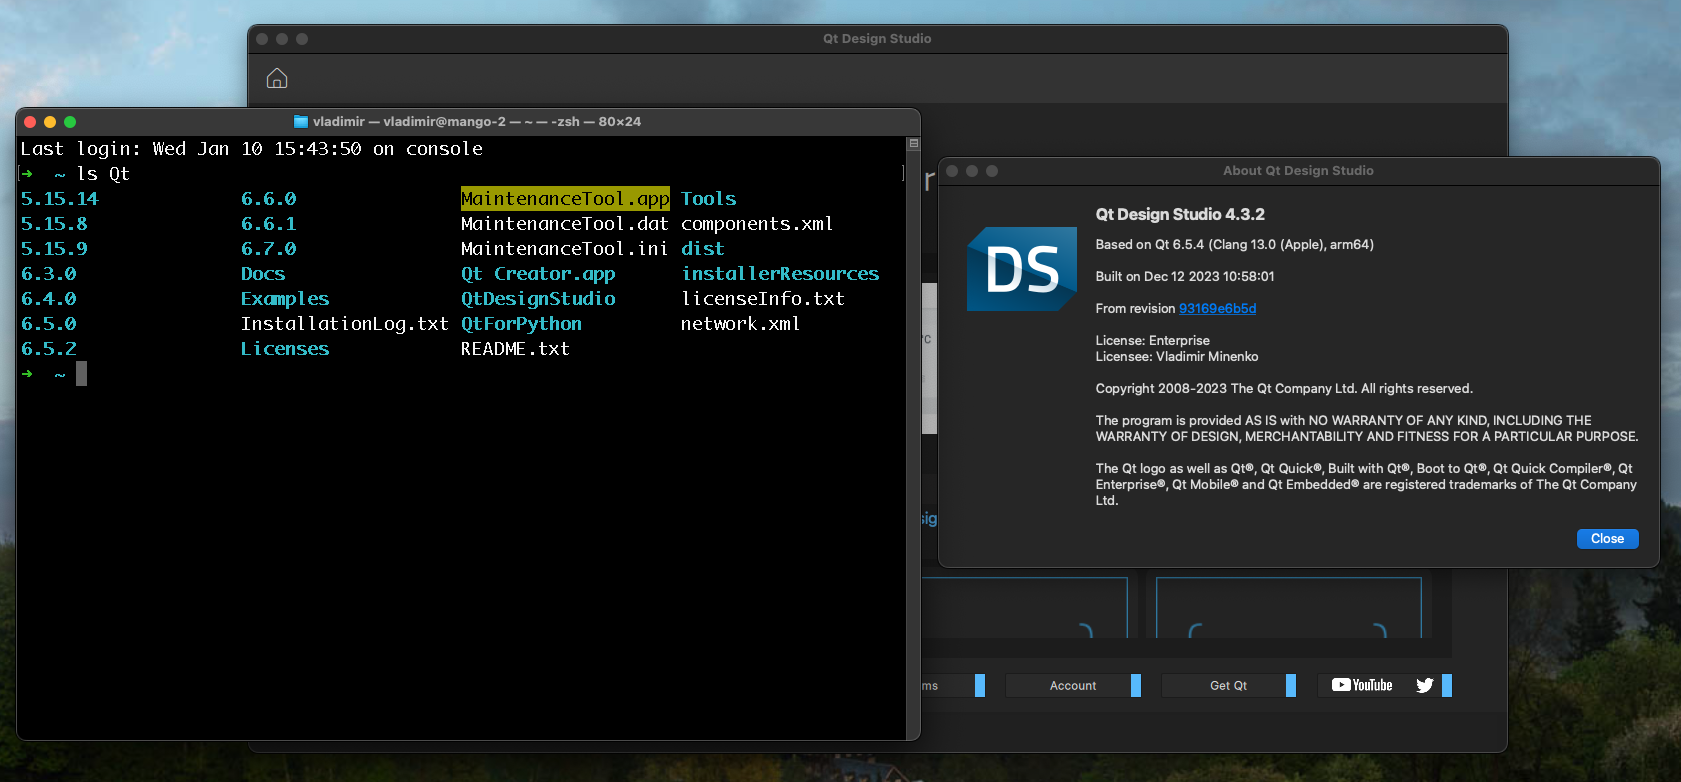Click the 5.15.9 directory entry

(x=54, y=249)
